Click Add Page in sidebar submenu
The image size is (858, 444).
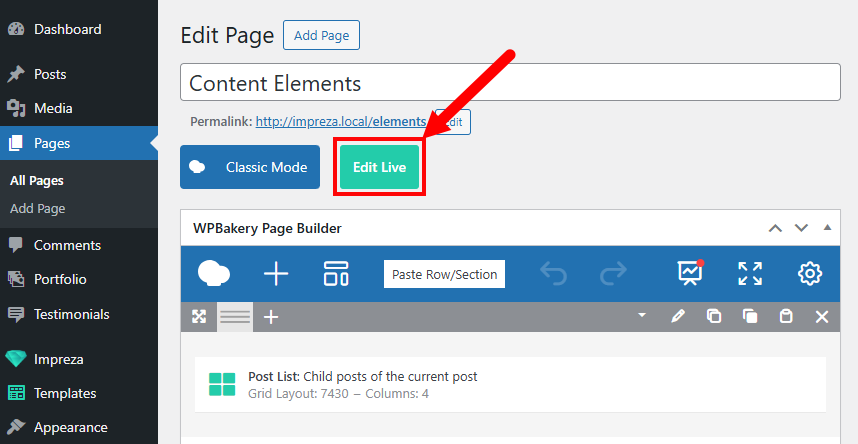(37, 209)
